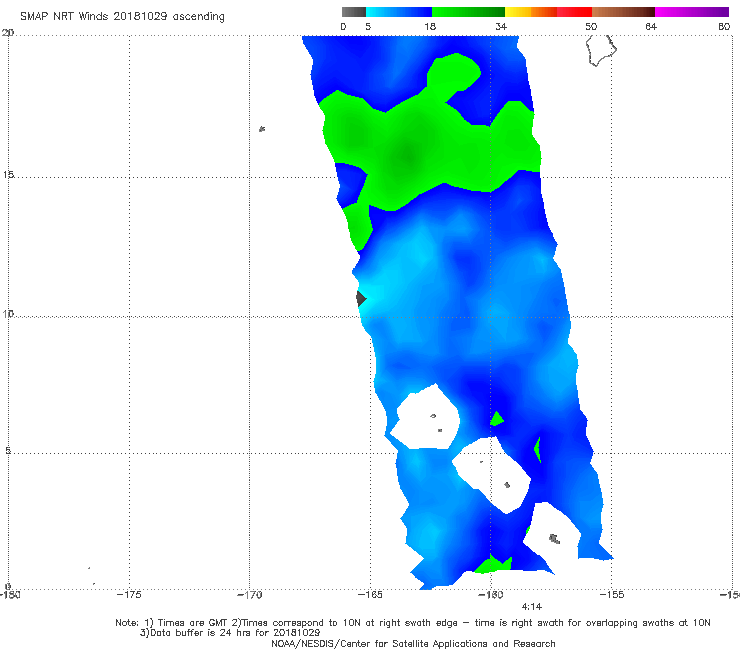This screenshot has height=650, width=740.
Task: Select the blue segment of the wind color bar
Action: [x=399, y=12]
